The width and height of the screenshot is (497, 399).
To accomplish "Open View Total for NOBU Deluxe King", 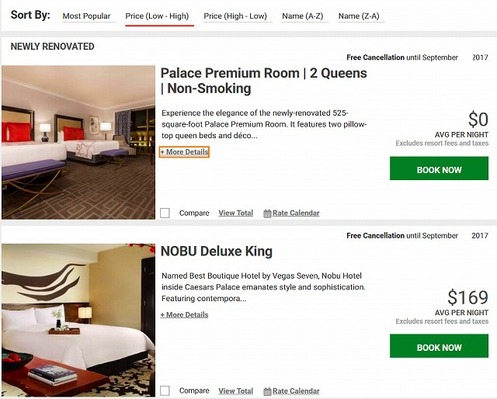I will 236,391.
